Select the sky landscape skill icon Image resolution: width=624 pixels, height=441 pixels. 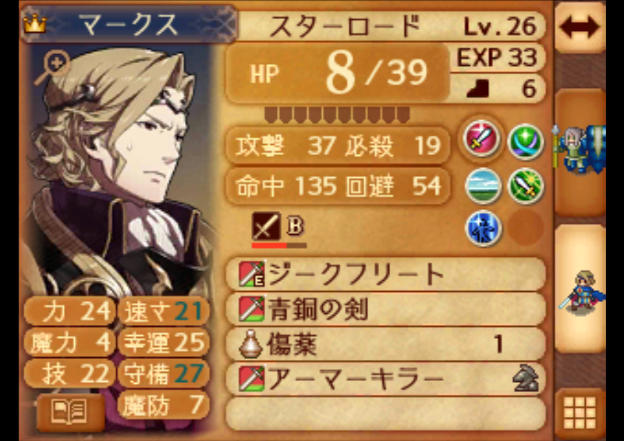point(483,186)
